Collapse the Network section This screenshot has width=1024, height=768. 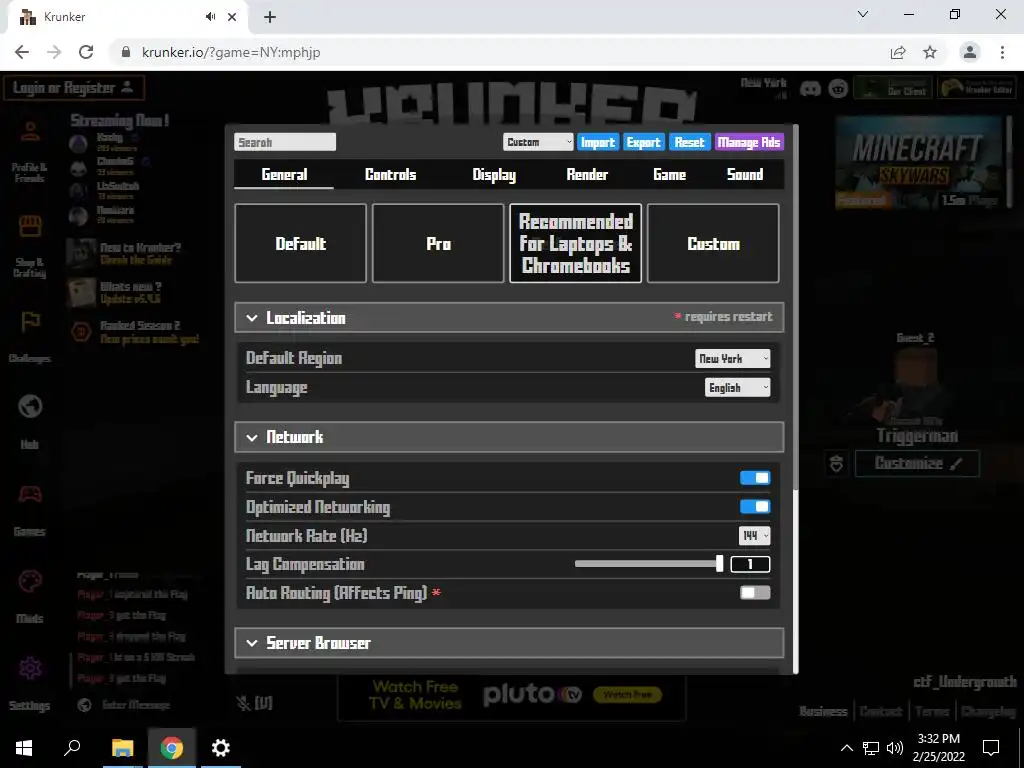pos(509,437)
